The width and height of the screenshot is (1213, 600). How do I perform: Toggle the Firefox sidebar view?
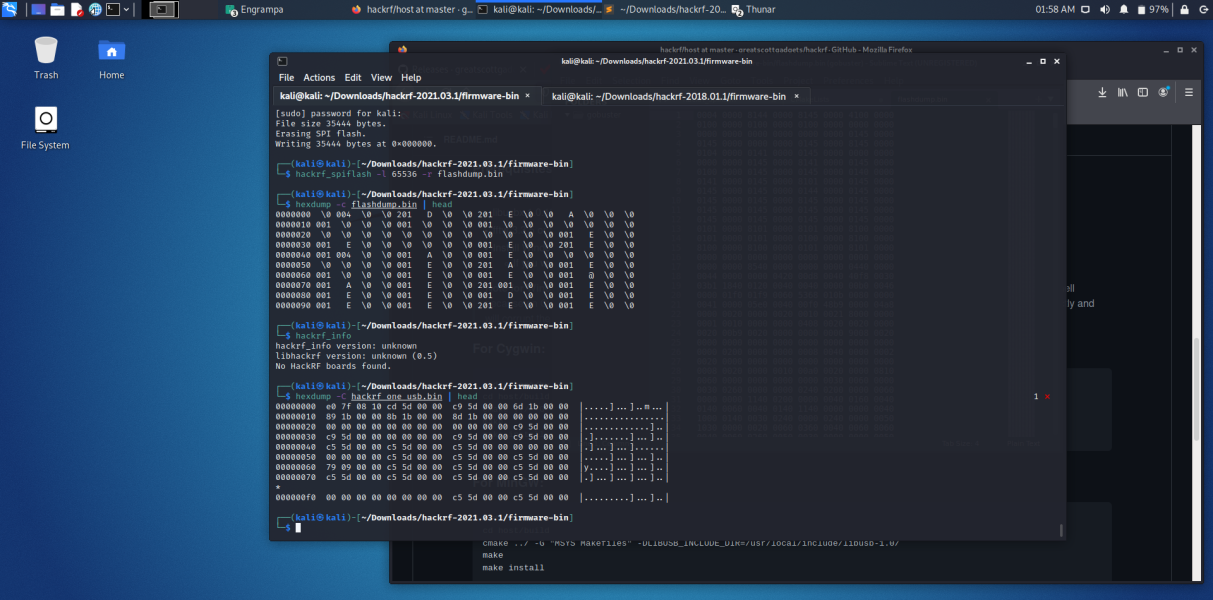(x=1142, y=92)
